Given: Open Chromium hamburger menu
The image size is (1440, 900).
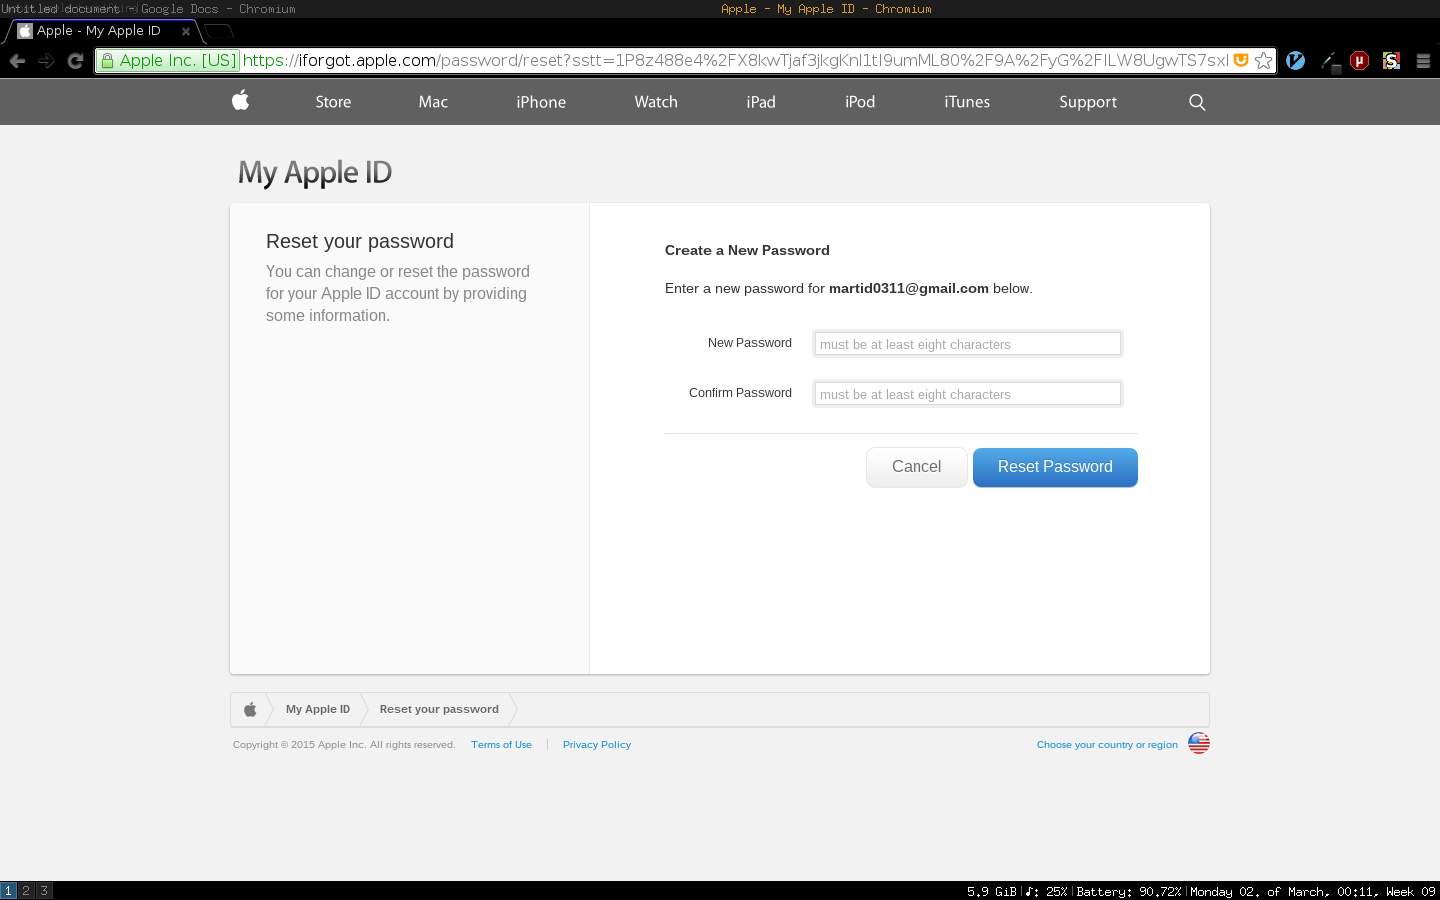Looking at the screenshot, I should click(1423, 61).
